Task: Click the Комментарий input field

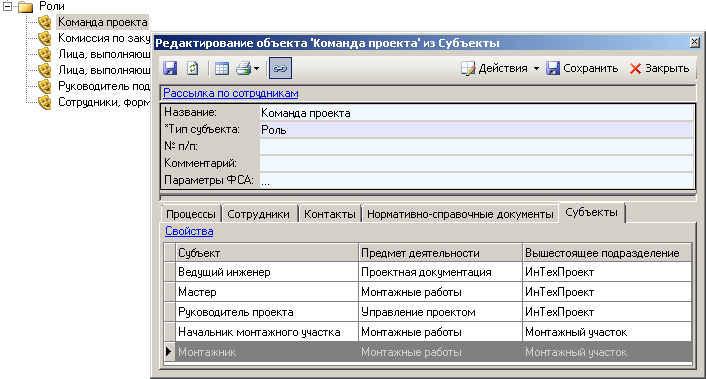Action: (x=476, y=163)
